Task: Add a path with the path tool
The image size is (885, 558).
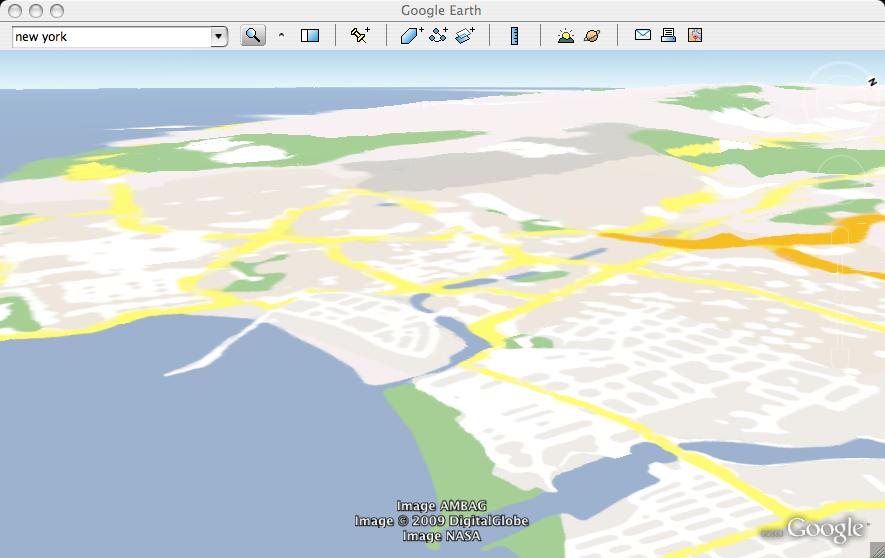Action: coord(438,36)
